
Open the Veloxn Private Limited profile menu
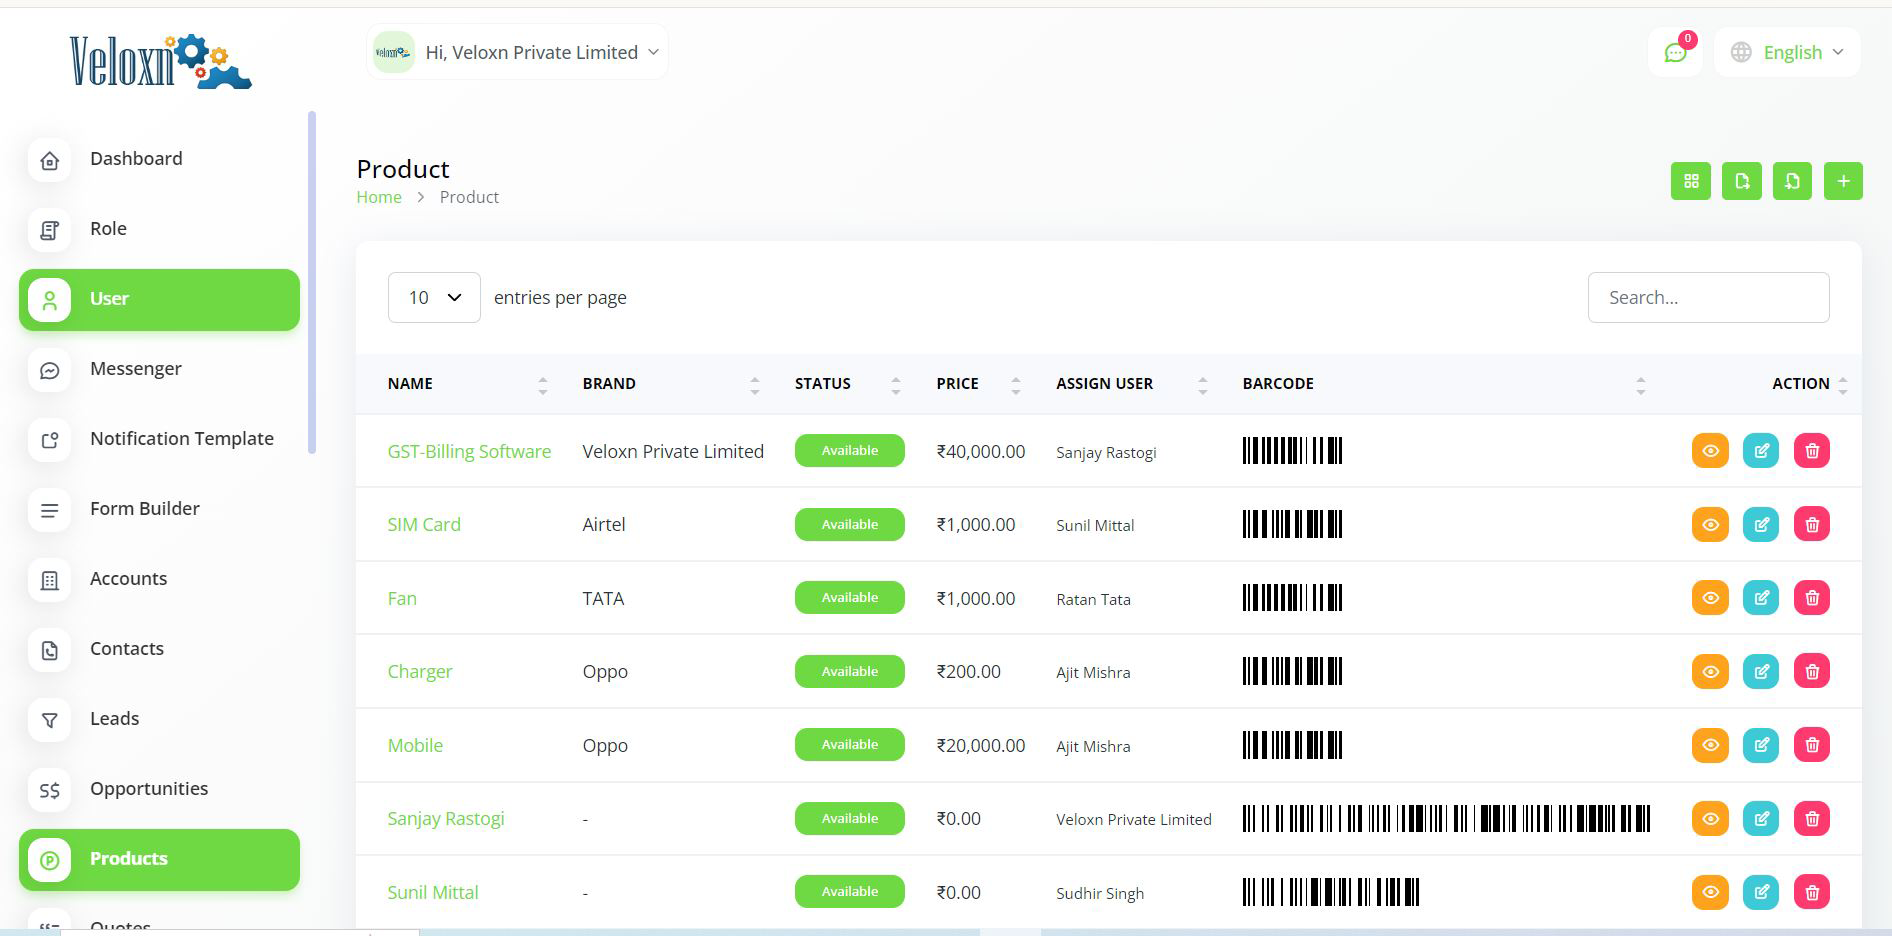pyautogui.click(x=517, y=52)
